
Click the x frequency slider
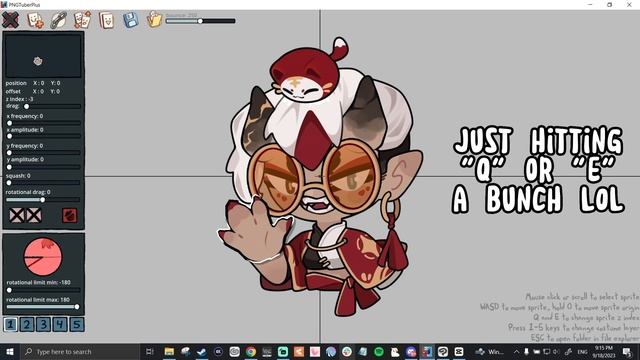point(43,123)
